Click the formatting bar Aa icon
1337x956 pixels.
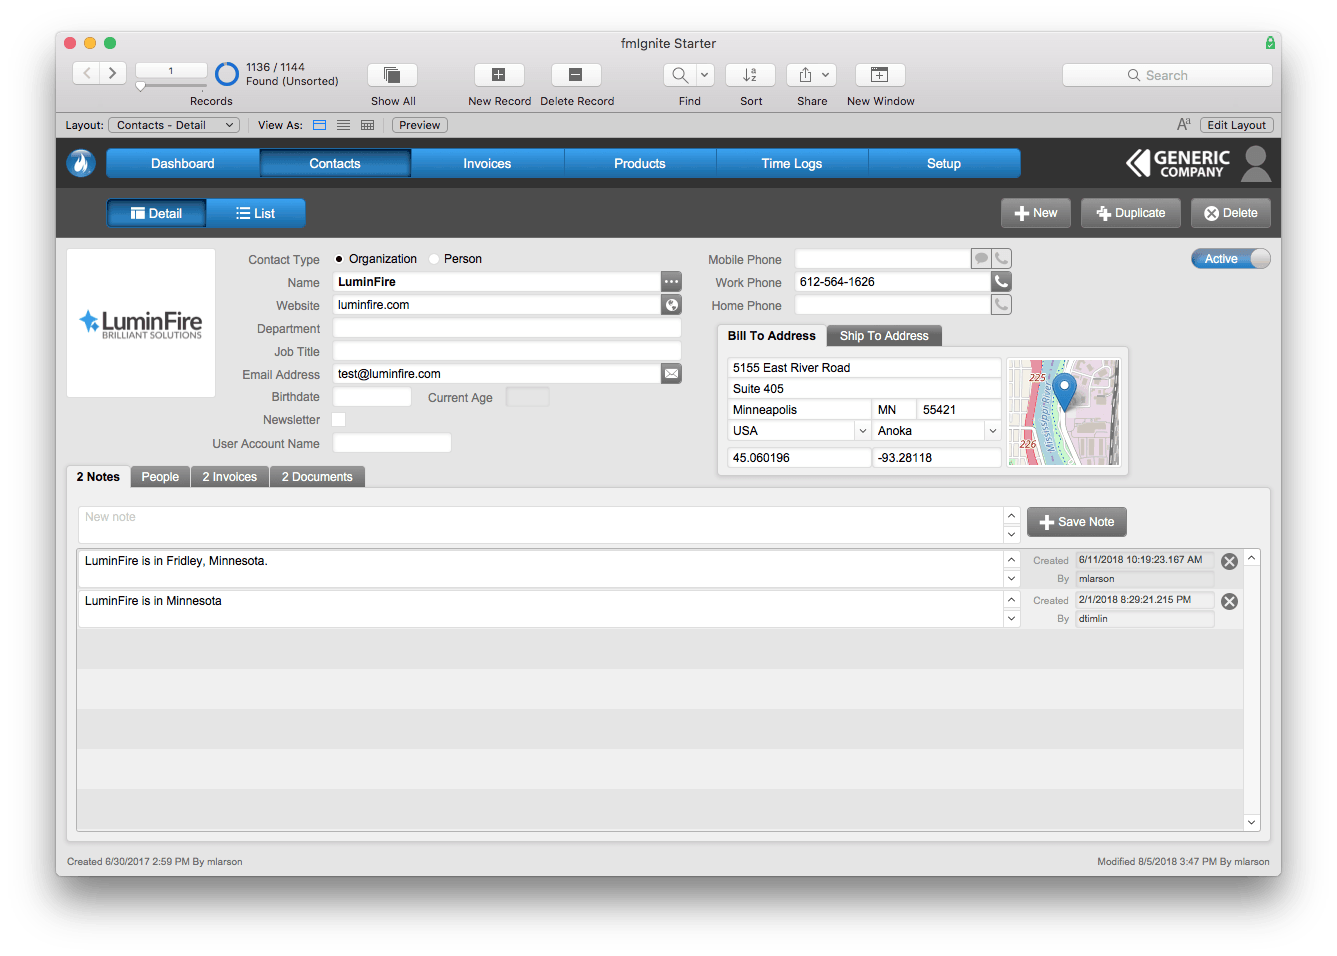(1184, 125)
